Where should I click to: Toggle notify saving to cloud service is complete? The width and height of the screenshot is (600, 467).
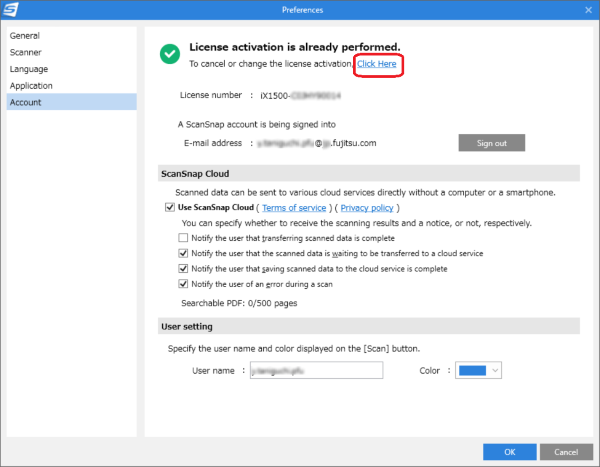tap(183, 269)
